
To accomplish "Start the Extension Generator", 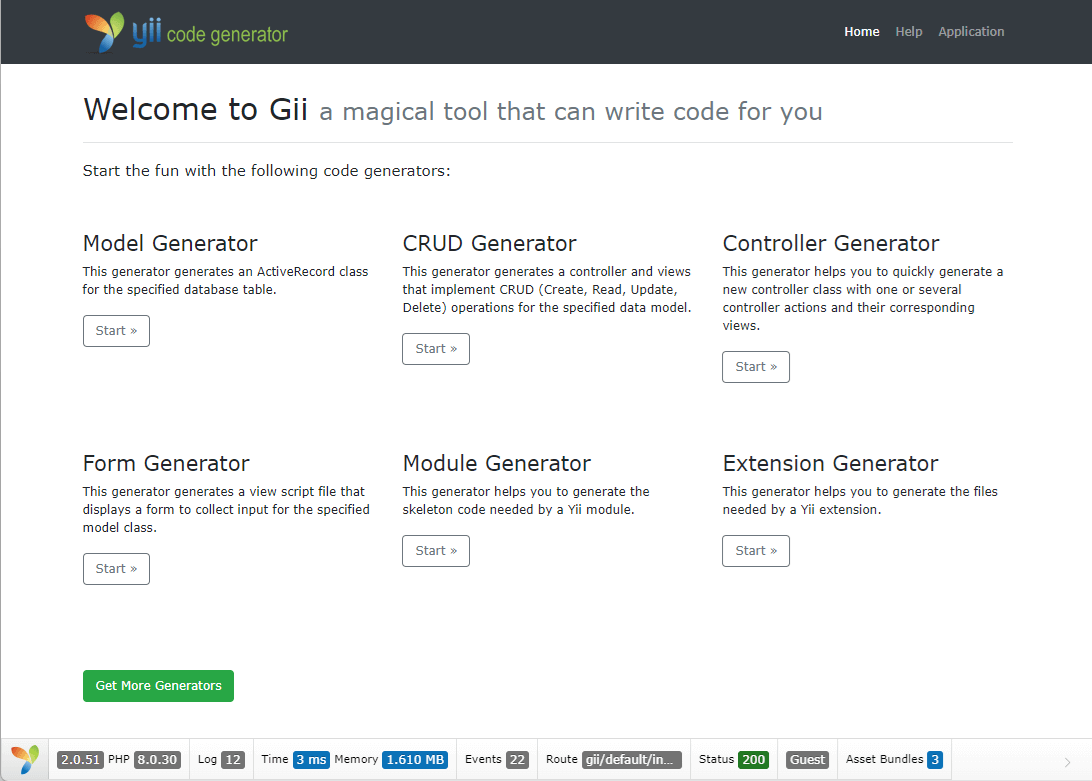I will tap(755, 551).
